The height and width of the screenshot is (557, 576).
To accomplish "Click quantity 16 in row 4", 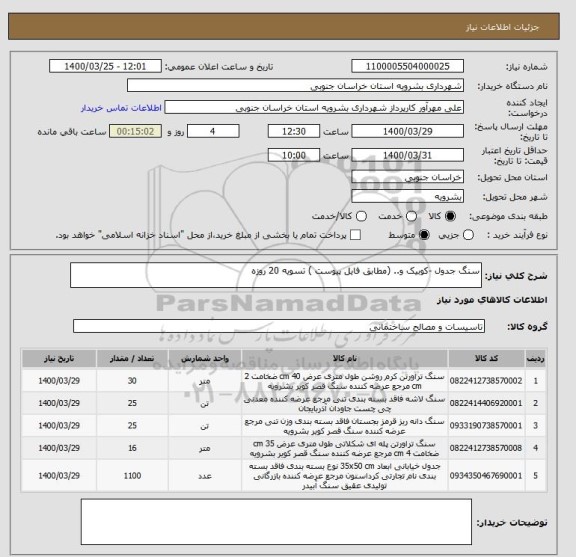I will pyautogui.click(x=132, y=448).
